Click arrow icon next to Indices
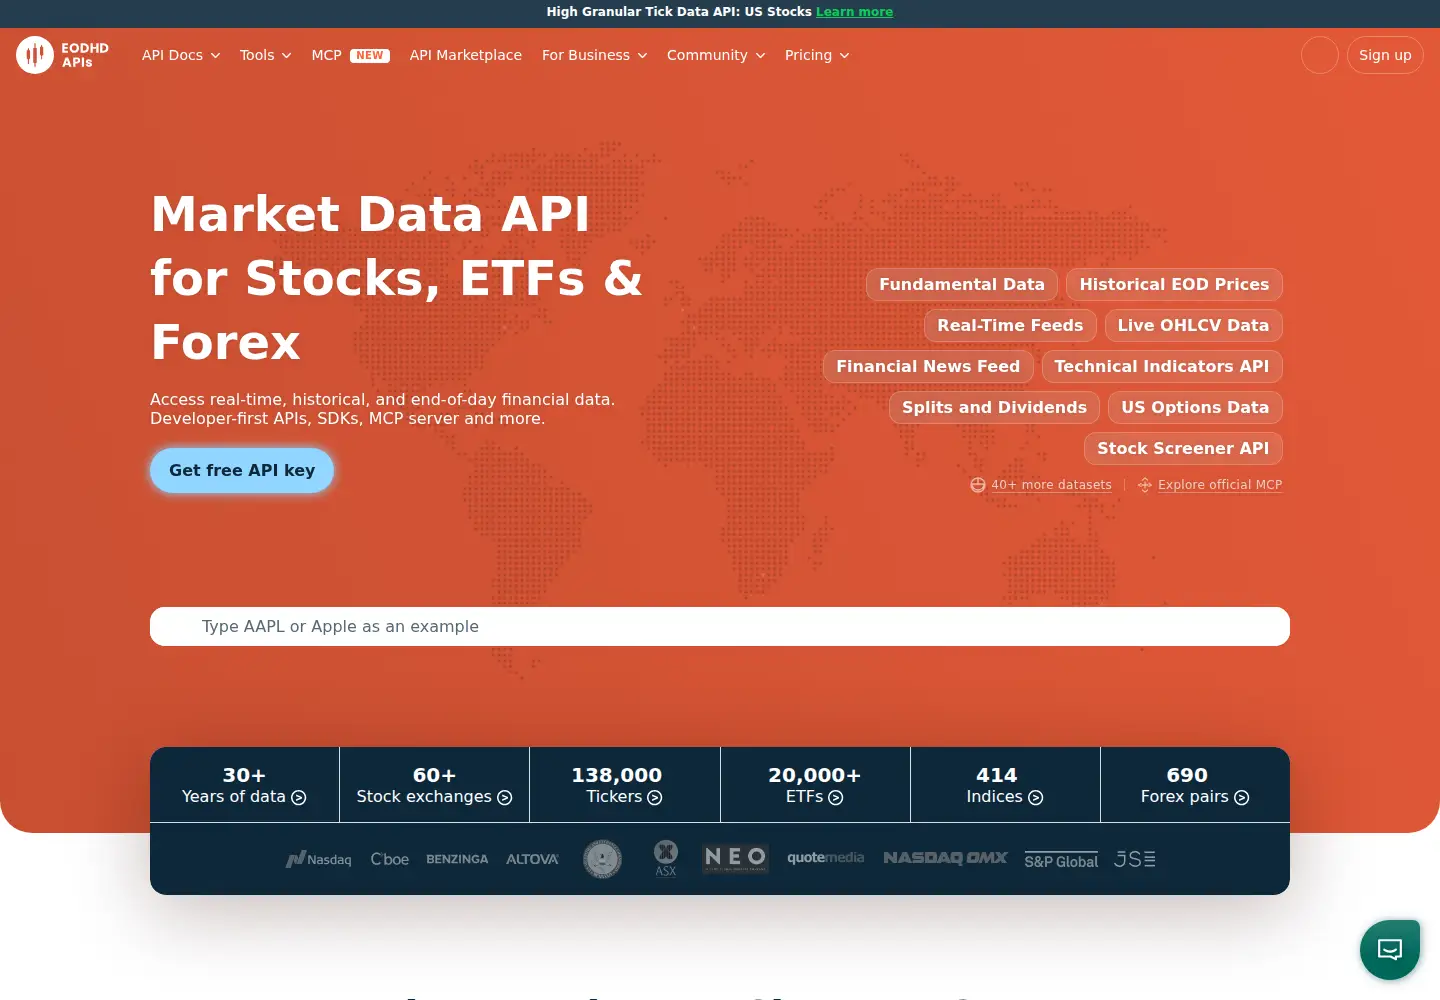Viewport: 1440px width, 1000px height. [1036, 798]
